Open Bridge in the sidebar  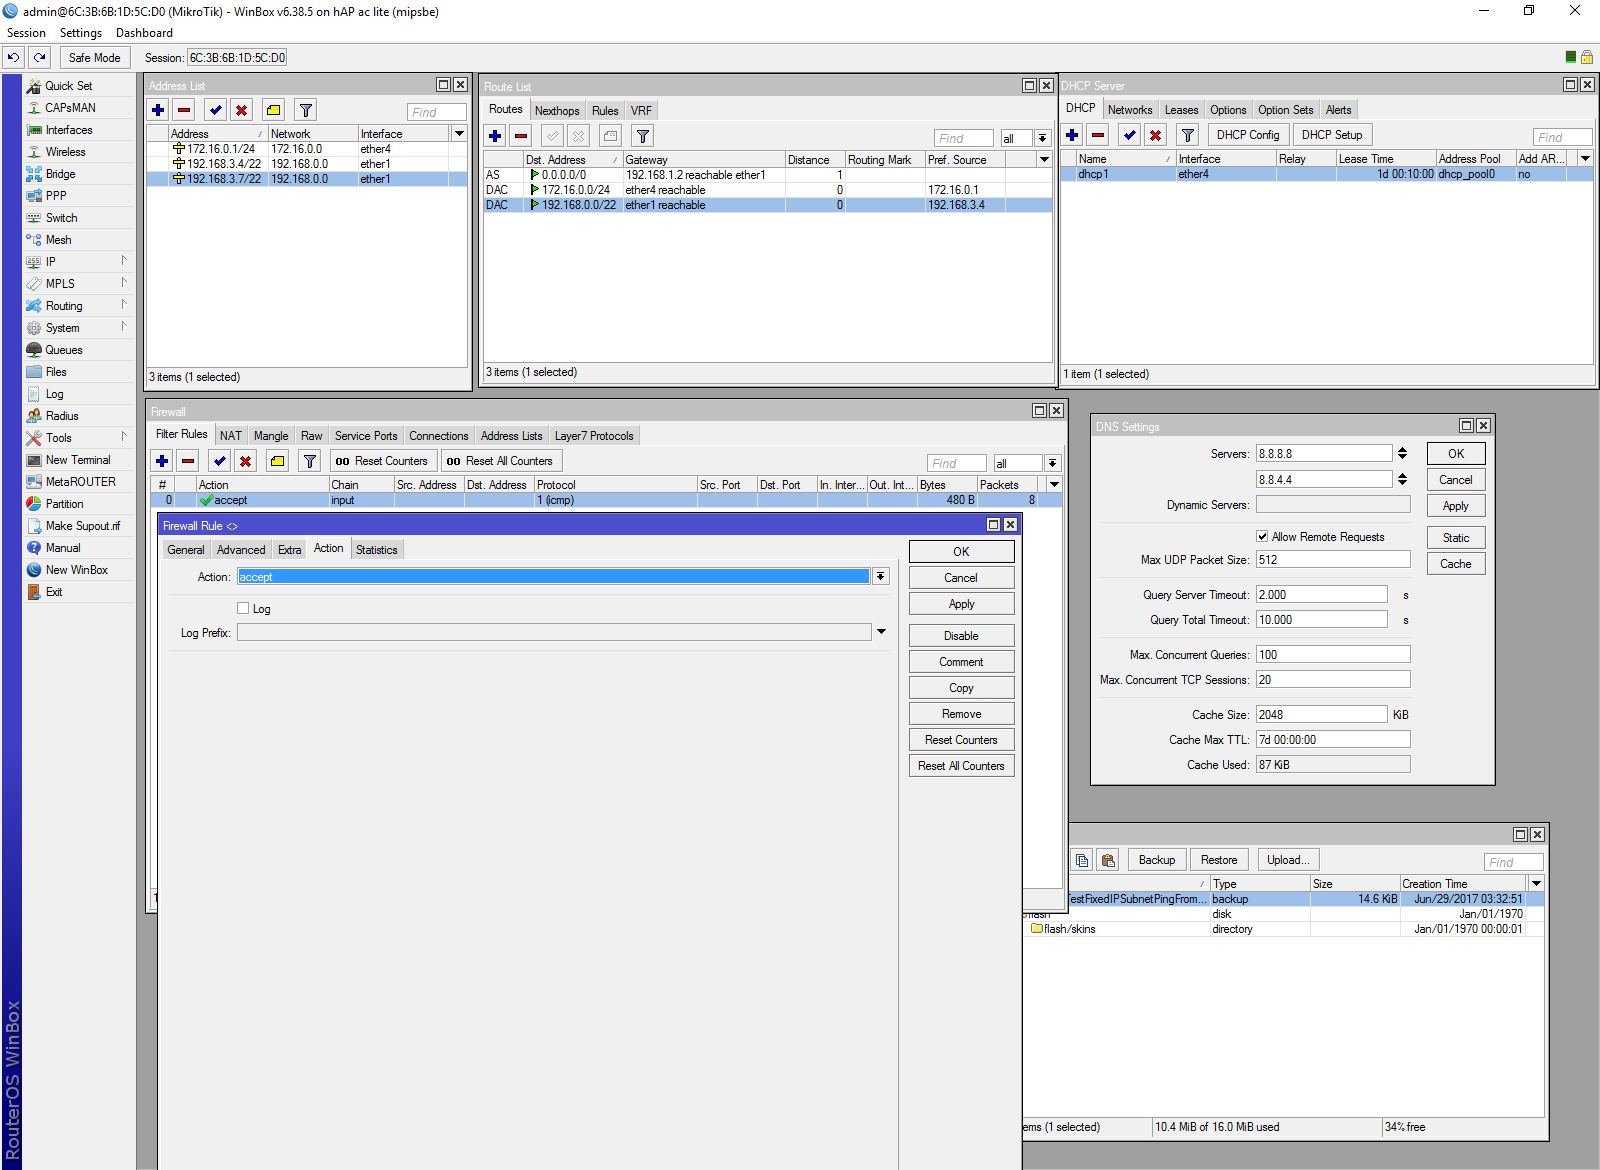pyautogui.click(x=60, y=174)
